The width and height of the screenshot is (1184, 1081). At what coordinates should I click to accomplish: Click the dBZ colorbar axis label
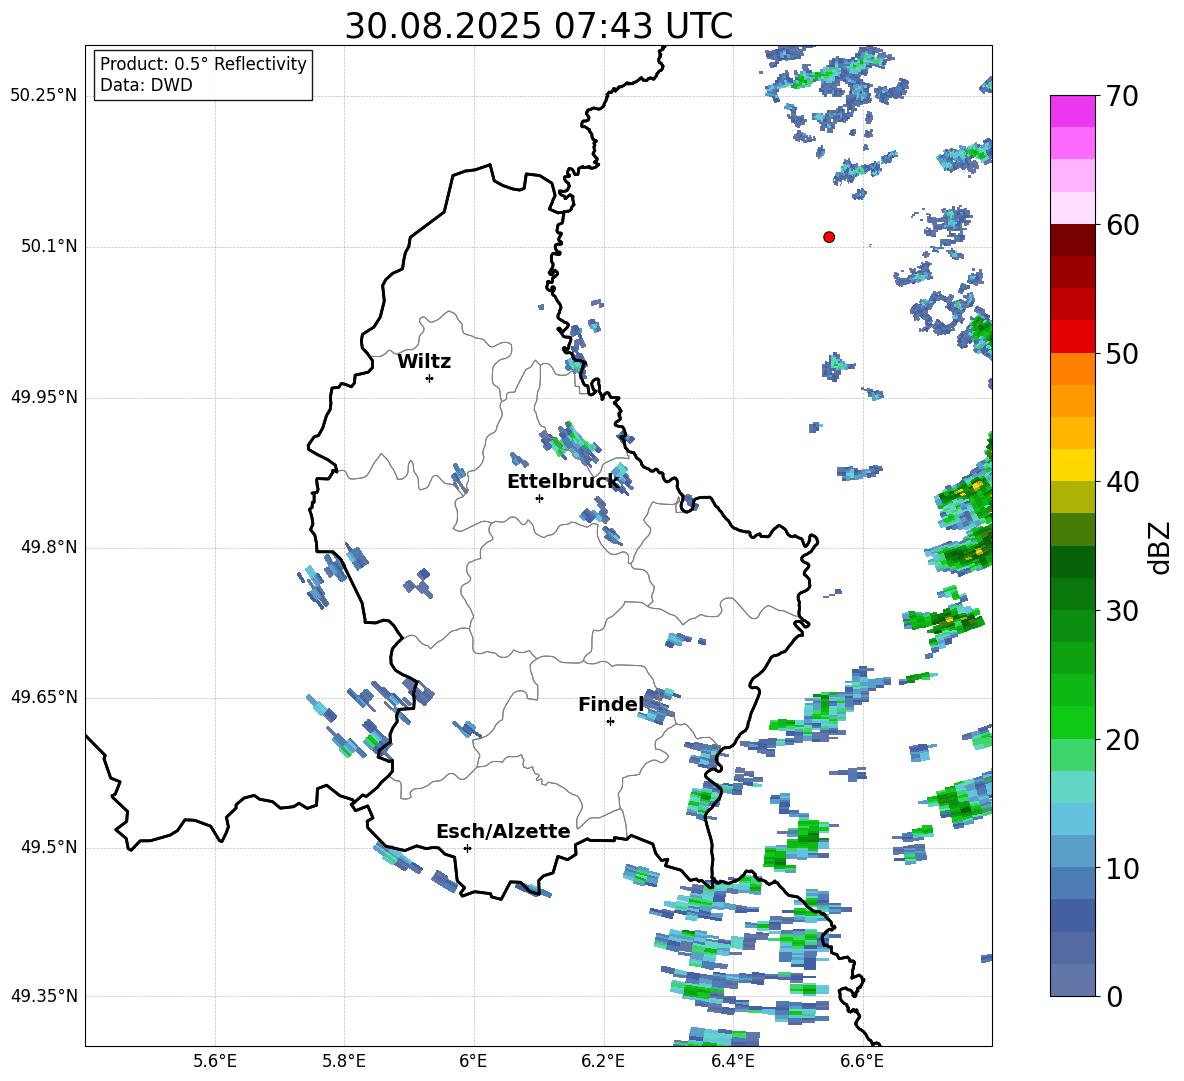pos(1159,547)
